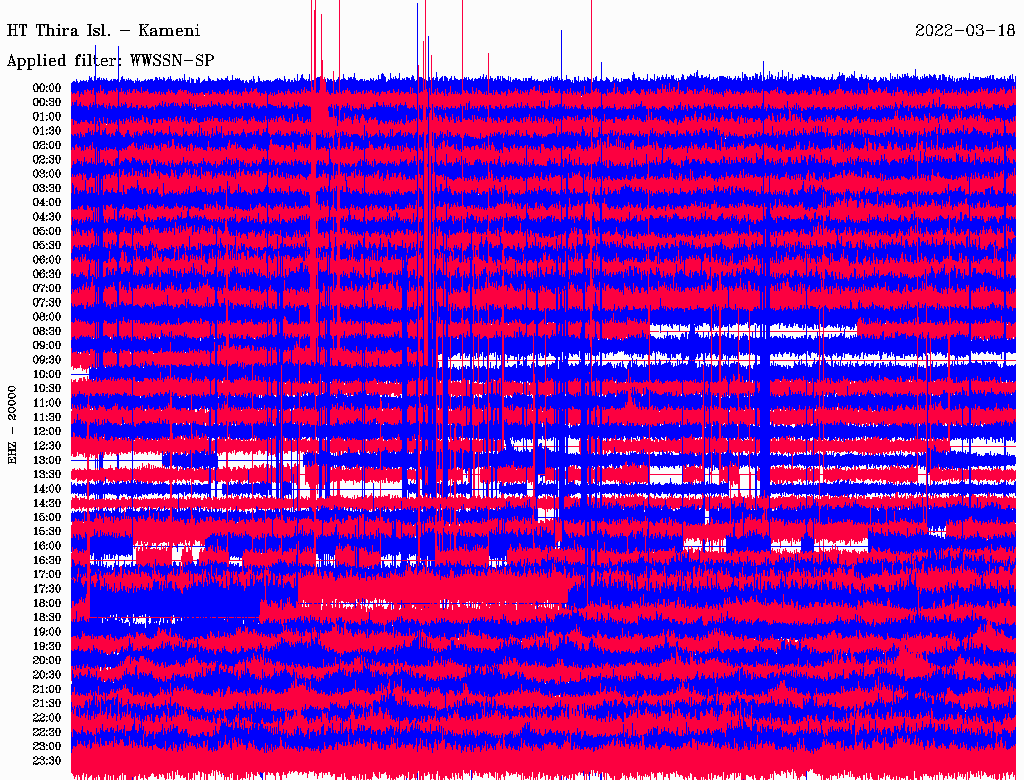Select the 11:00 time row label
Viewport: 1024px width, 780px height.
[x=47, y=403]
